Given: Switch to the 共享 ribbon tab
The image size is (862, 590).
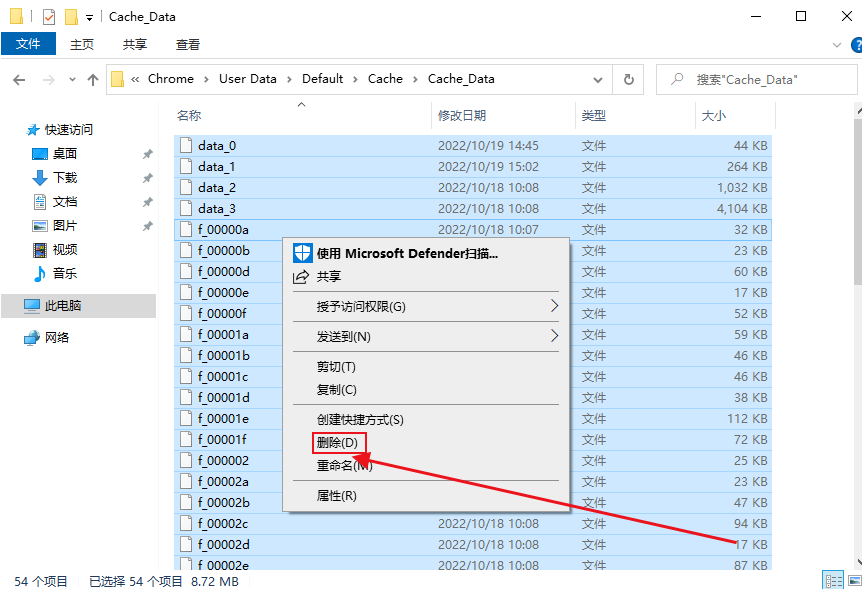Looking at the screenshot, I should [x=135, y=45].
